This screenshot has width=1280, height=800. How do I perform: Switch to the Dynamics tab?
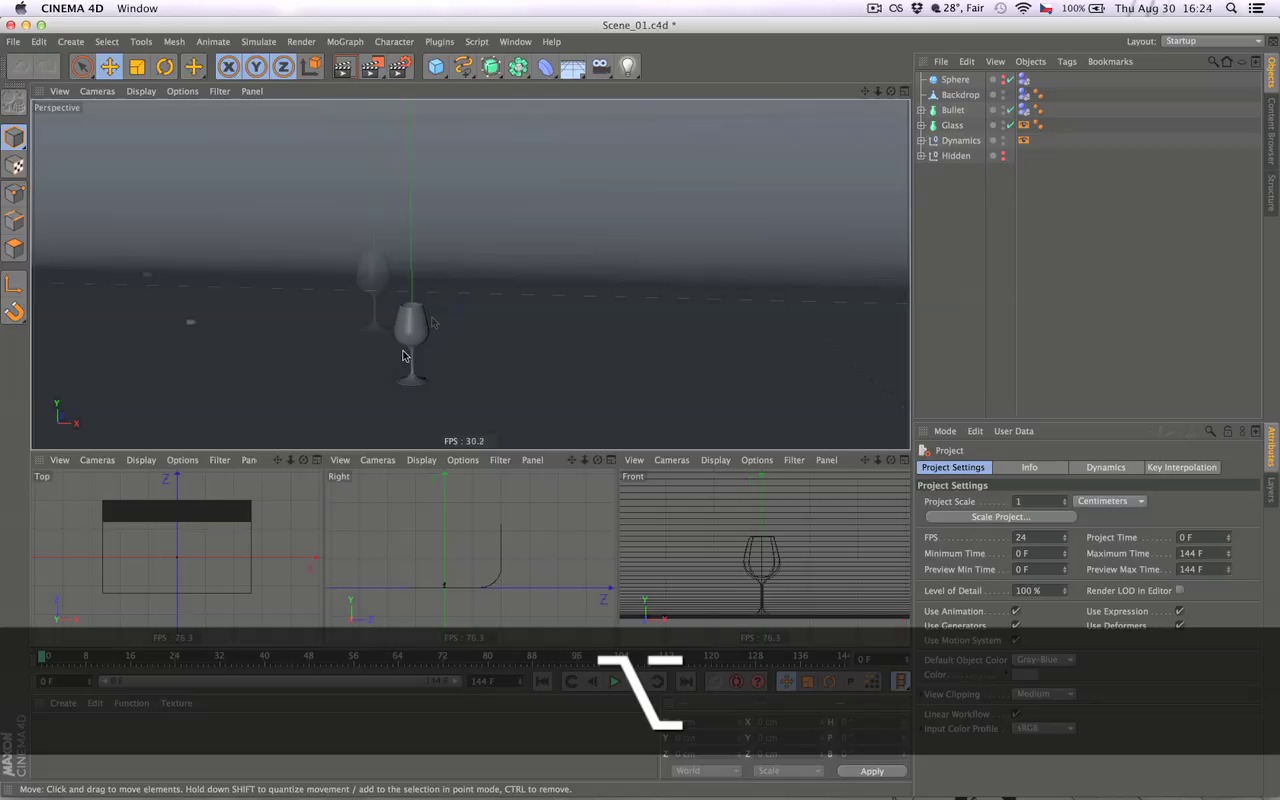[1106, 467]
